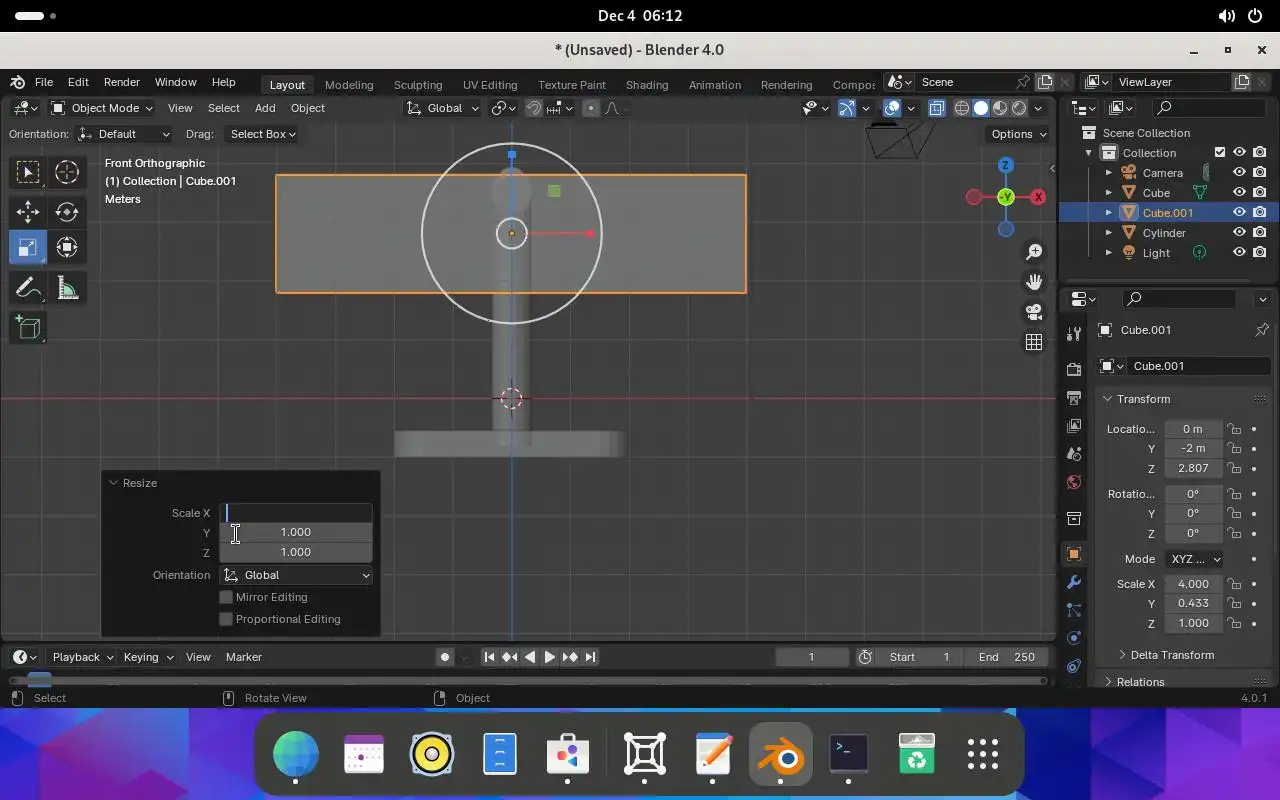Open the Options popover button

[1018, 134]
